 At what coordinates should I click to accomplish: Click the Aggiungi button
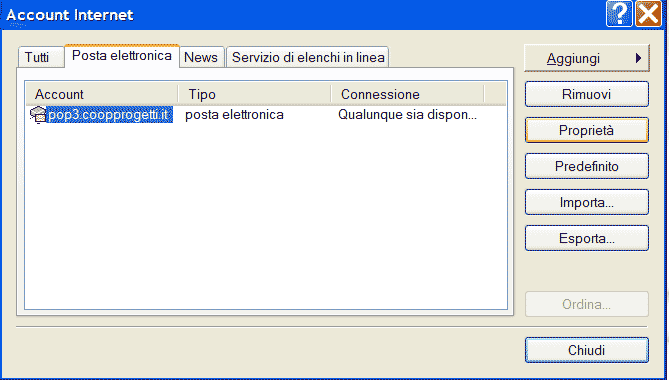coord(587,58)
